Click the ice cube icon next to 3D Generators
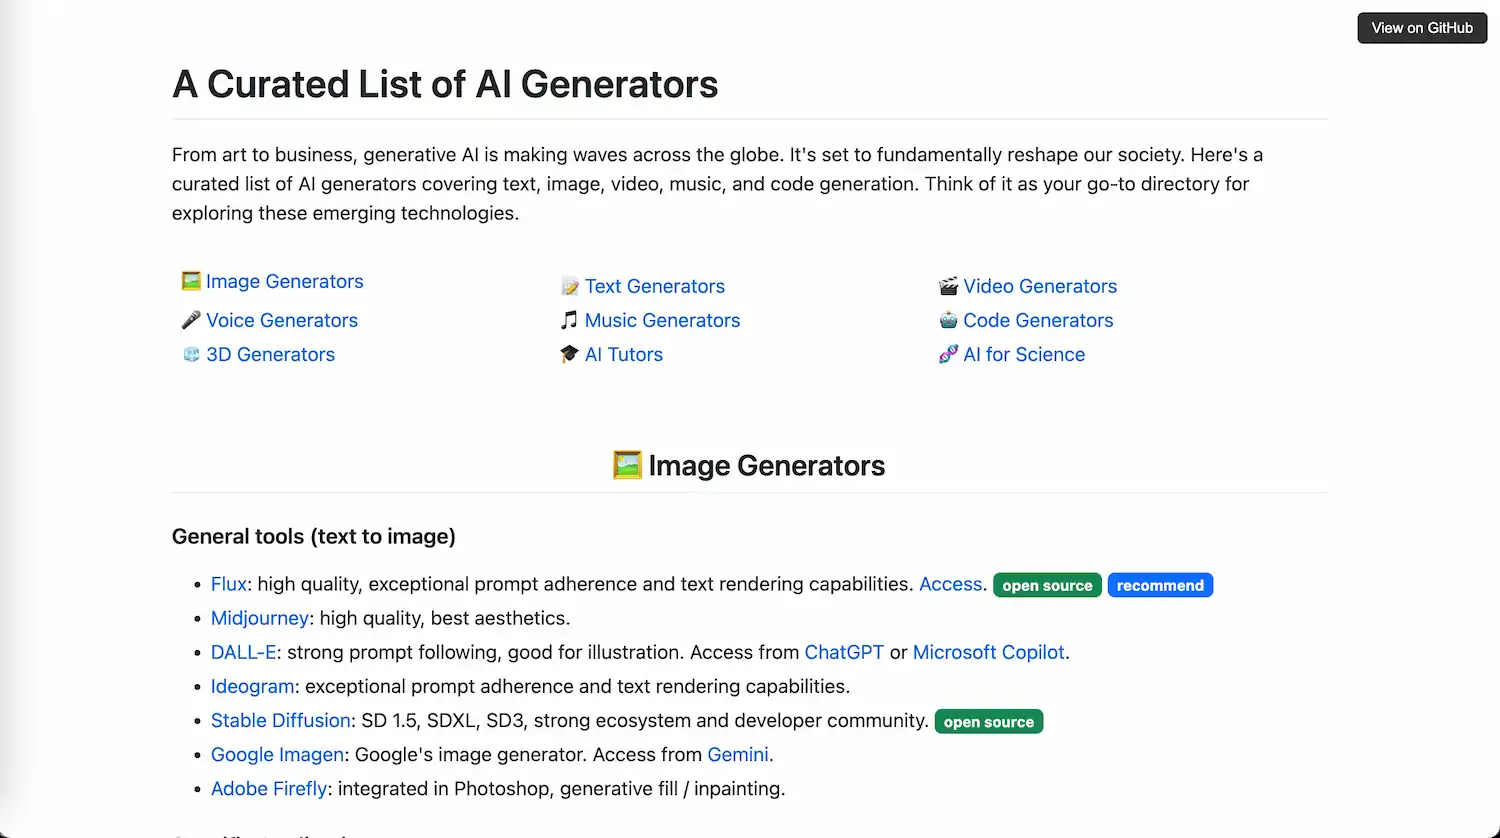 click(190, 354)
